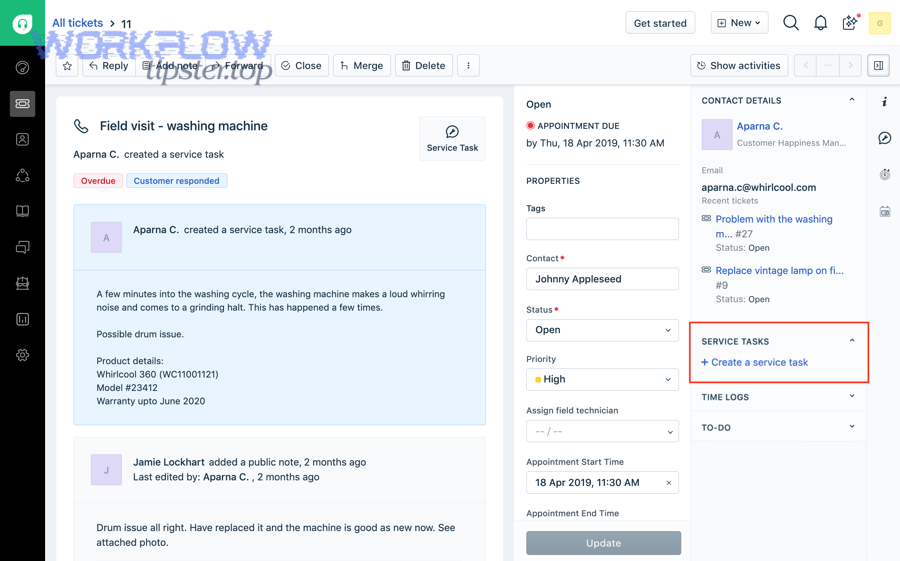Screen dimensions: 900x561
Task: Click the Merge button
Action: (x=362, y=66)
